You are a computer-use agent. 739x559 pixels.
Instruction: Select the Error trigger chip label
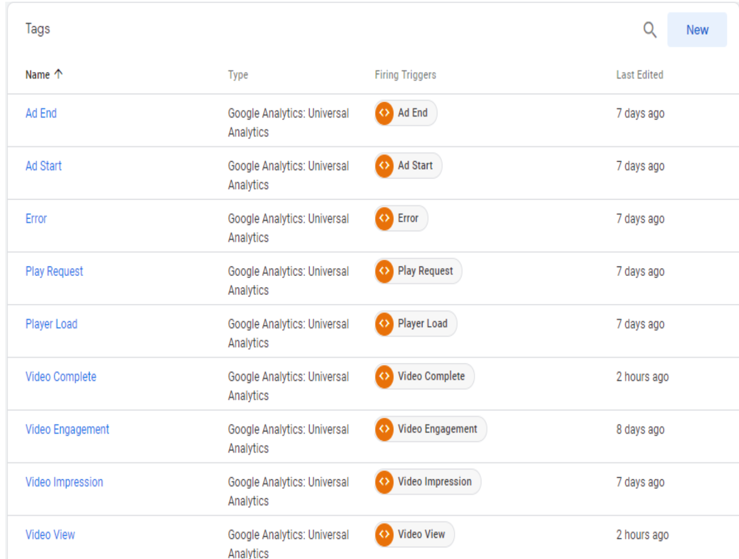408,218
